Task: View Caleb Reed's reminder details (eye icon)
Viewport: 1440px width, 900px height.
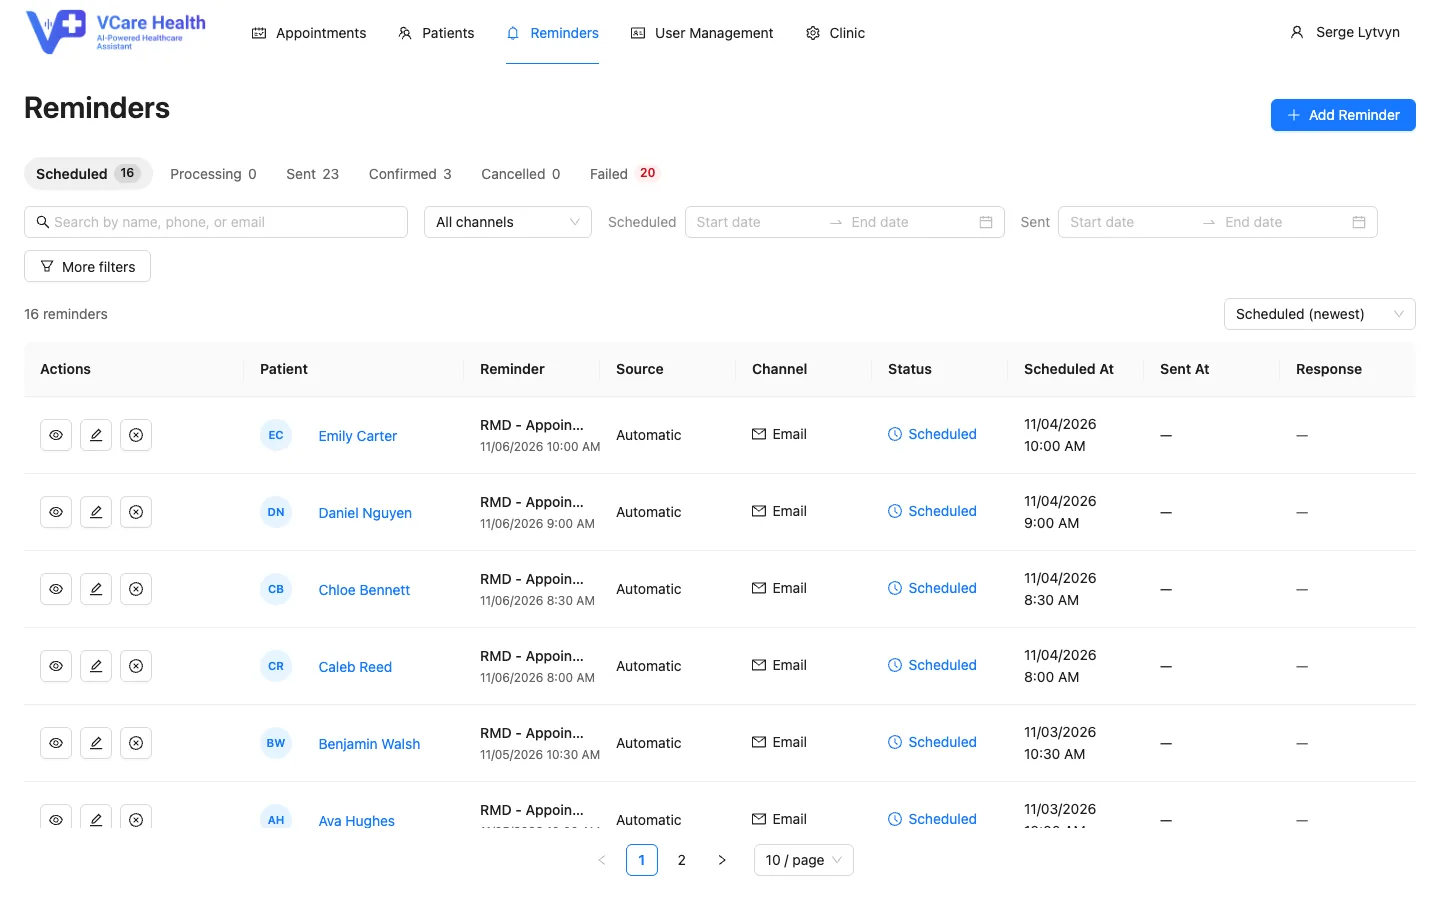Action: coord(56,666)
